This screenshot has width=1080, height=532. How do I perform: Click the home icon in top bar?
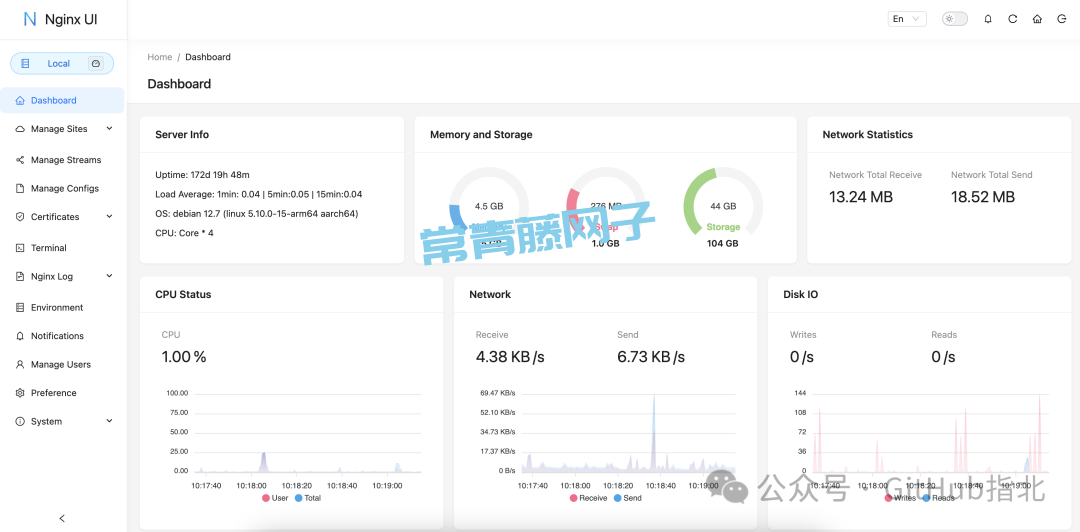[x=1037, y=19]
